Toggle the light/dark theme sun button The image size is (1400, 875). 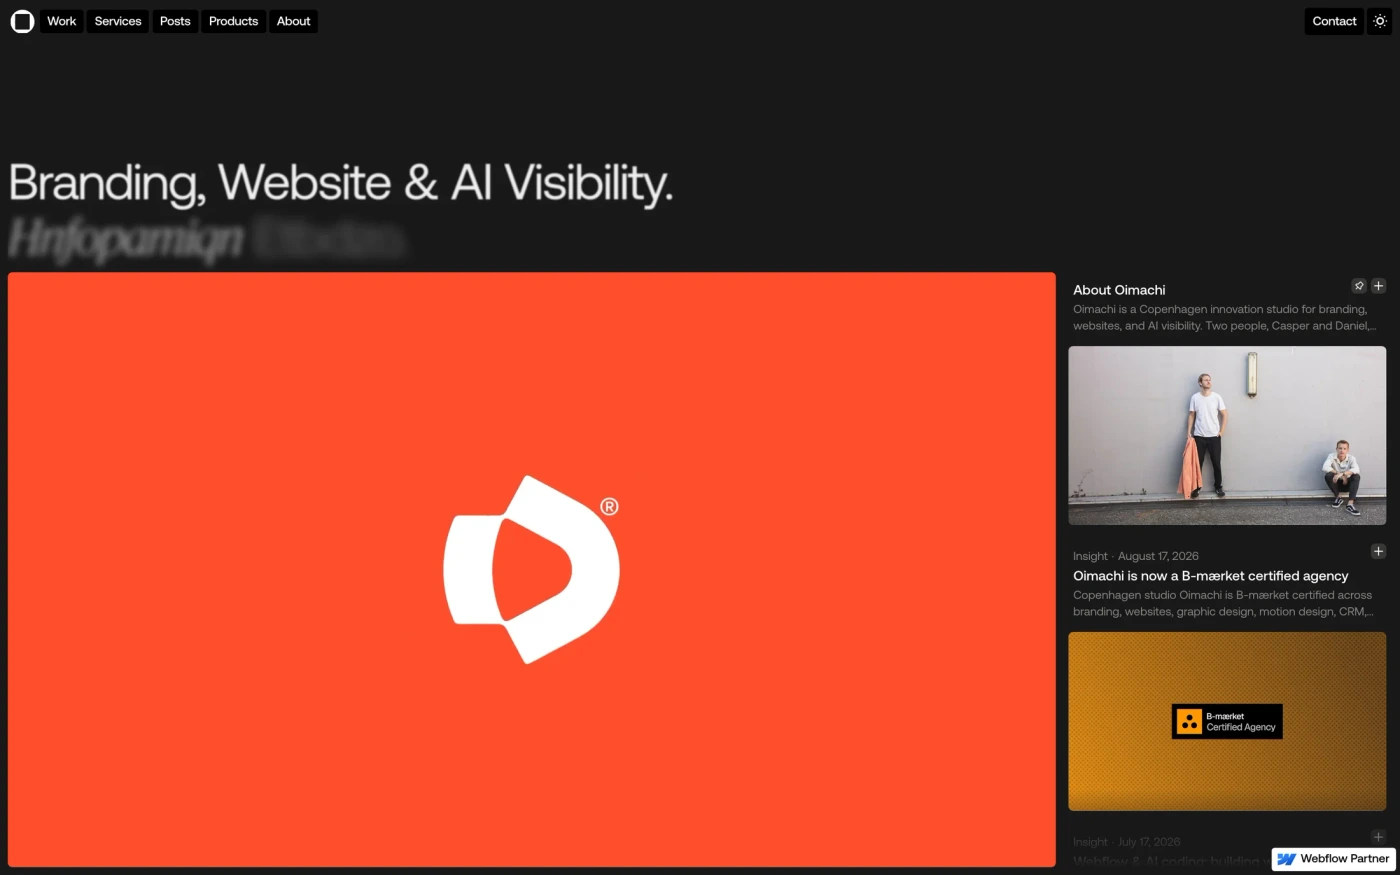tap(1380, 21)
